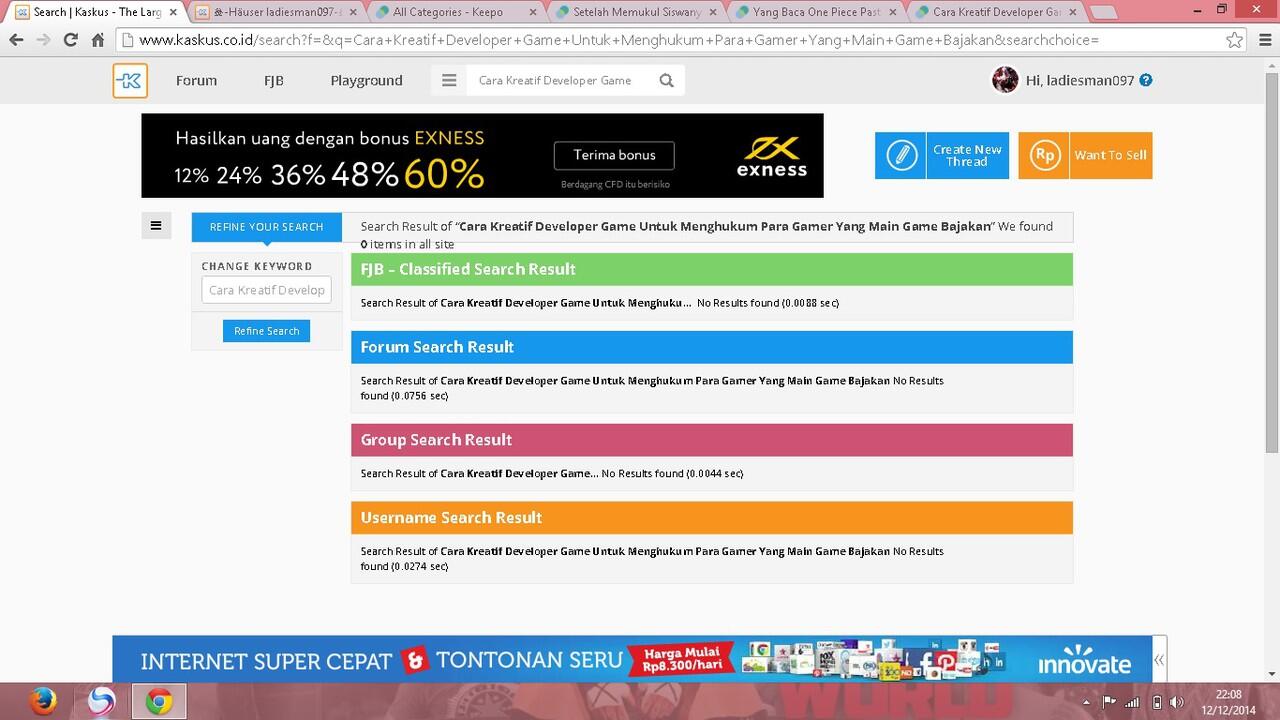Bookmark page with star icon
Screen dimensions: 1280x720
click(1235, 40)
